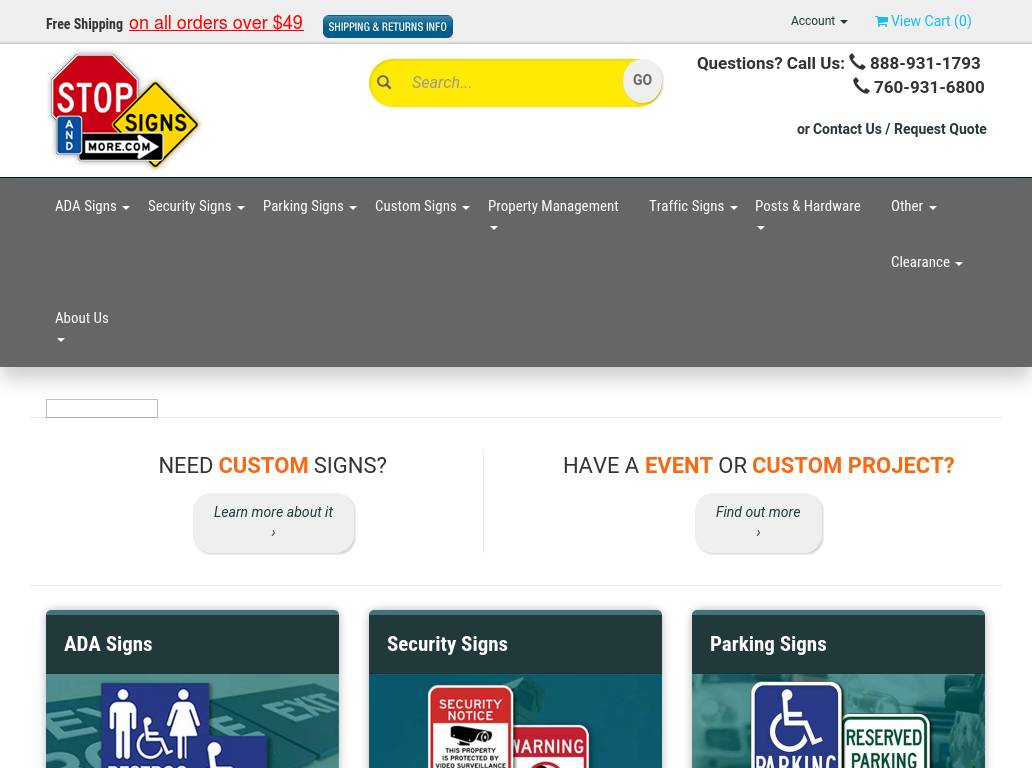Click the phone icon beside 760-931-6800
This screenshot has width=1032, height=768.
(x=861, y=86)
